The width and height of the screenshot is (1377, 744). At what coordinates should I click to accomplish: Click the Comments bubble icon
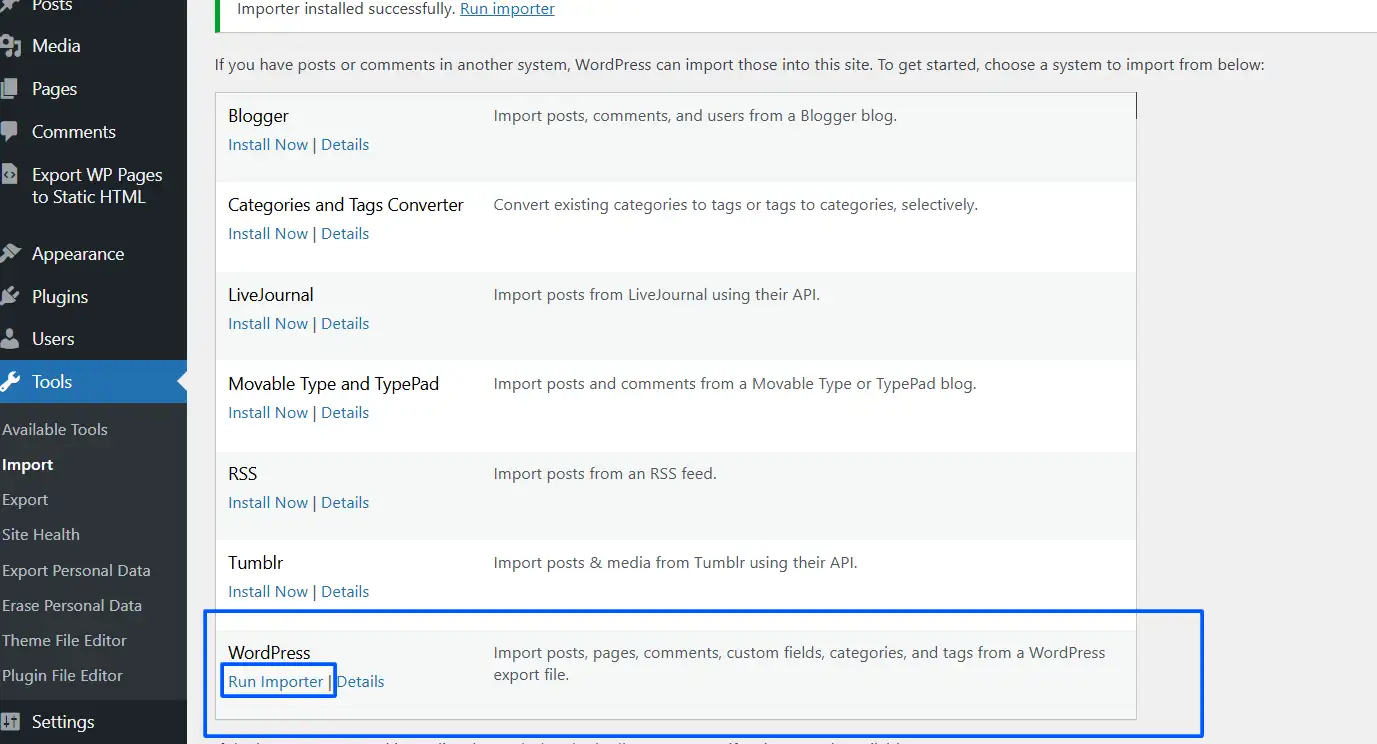tap(9, 132)
